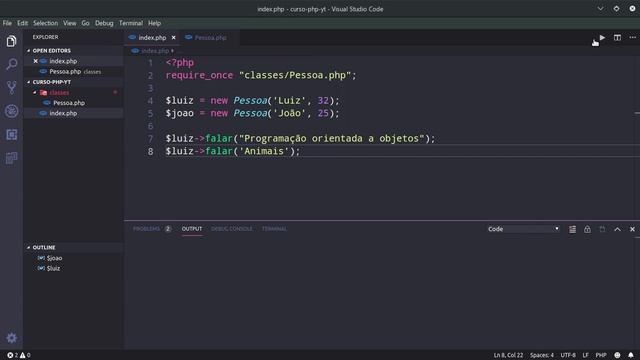Change the LF end of line sequence
This screenshot has width=640, height=360.
tap(585, 355)
